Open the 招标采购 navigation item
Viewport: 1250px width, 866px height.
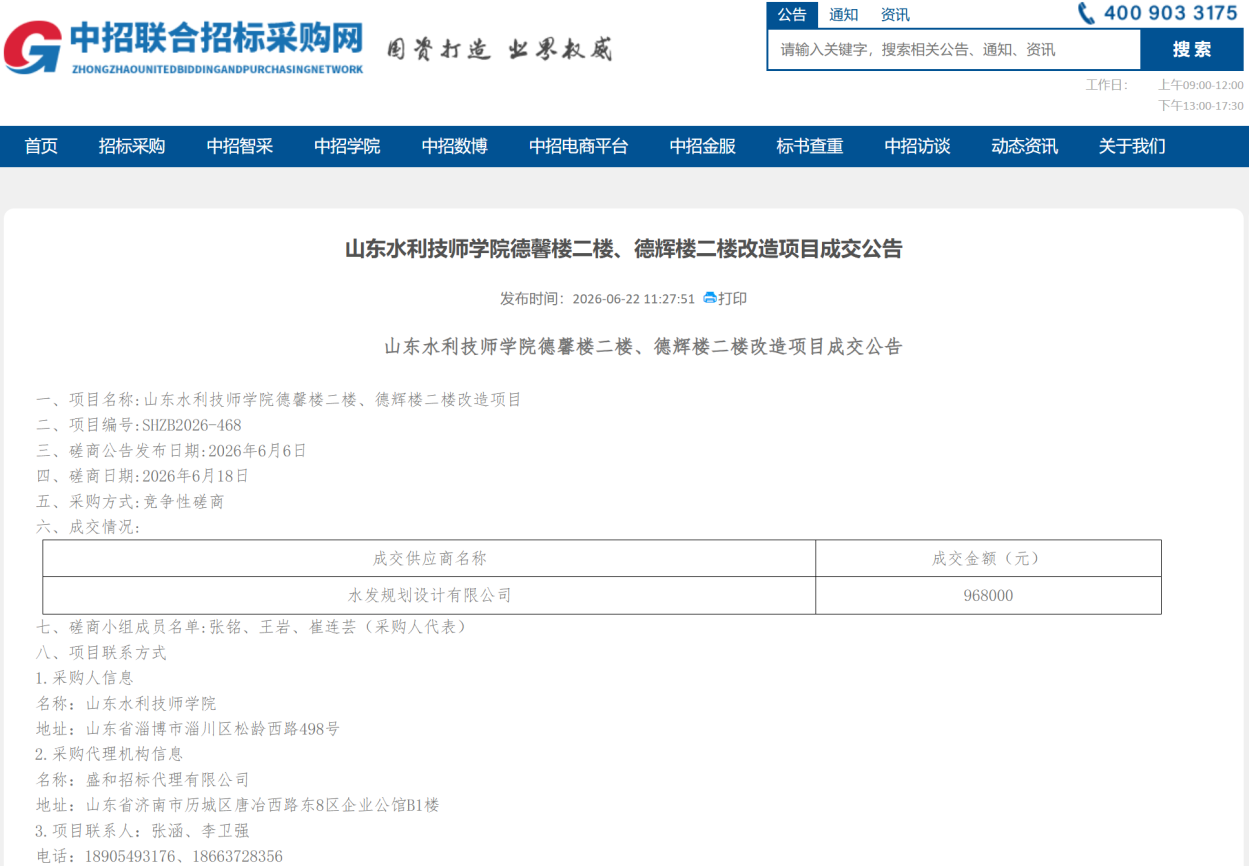(132, 146)
